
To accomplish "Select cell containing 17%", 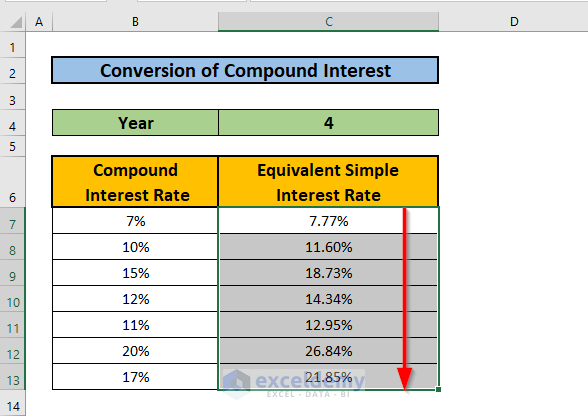I will (x=135, y=377).
